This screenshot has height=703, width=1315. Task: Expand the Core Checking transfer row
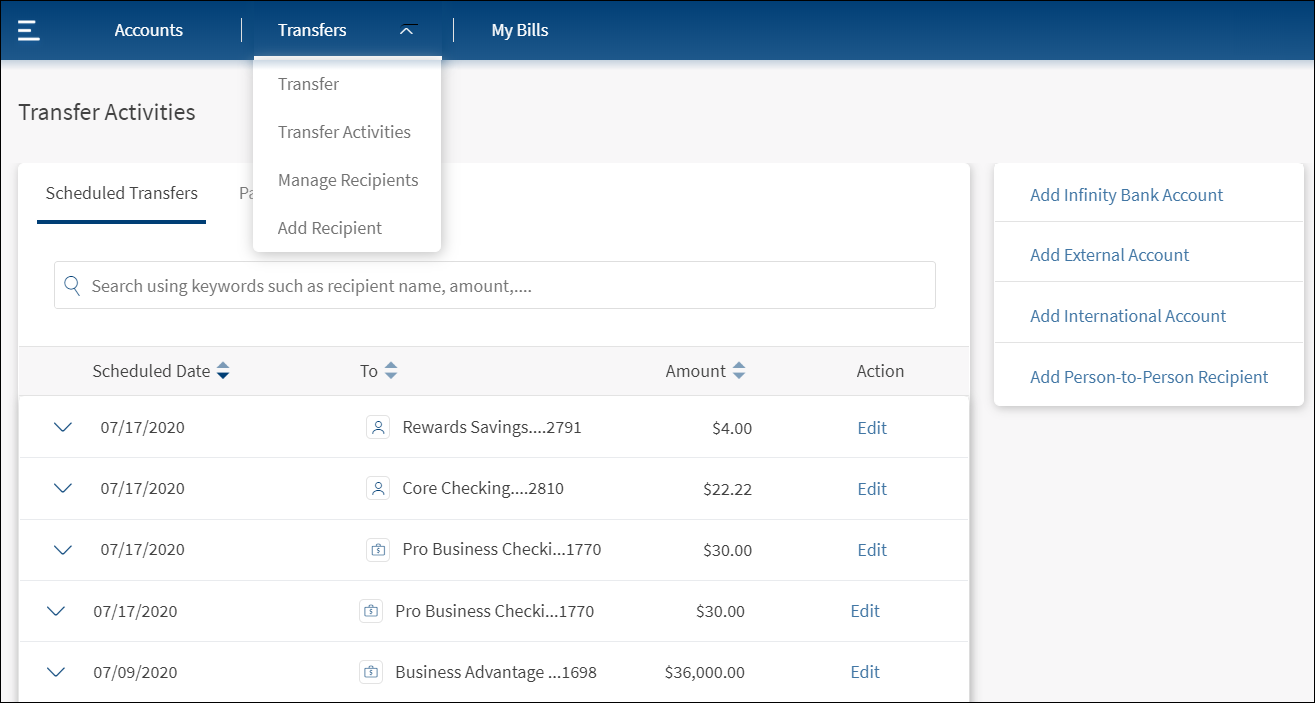tap(63, 489)
